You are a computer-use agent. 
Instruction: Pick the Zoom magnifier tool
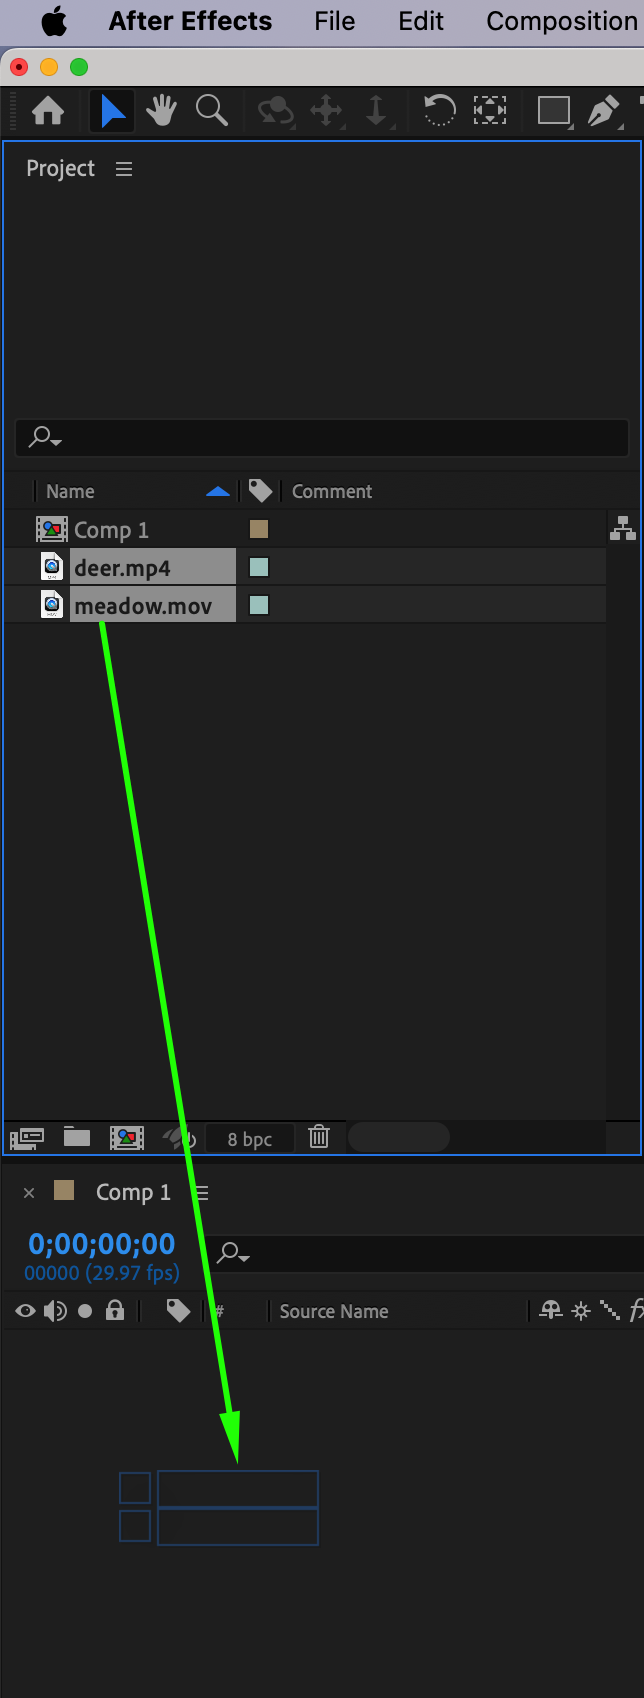pyautogui.click(x=211, y=110)
